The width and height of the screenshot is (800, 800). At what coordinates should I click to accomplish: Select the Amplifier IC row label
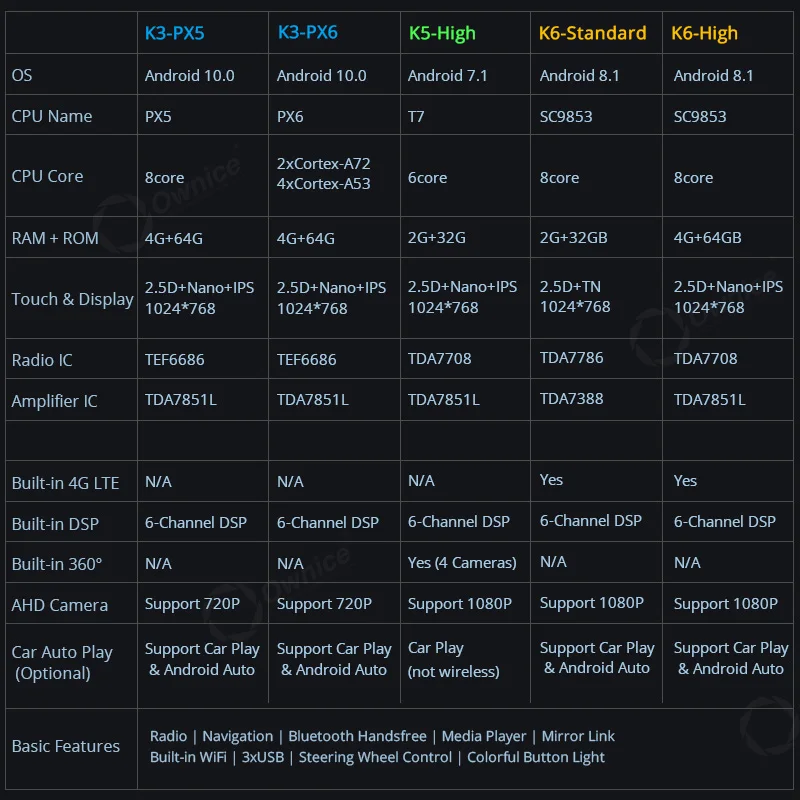click(54, 401)
